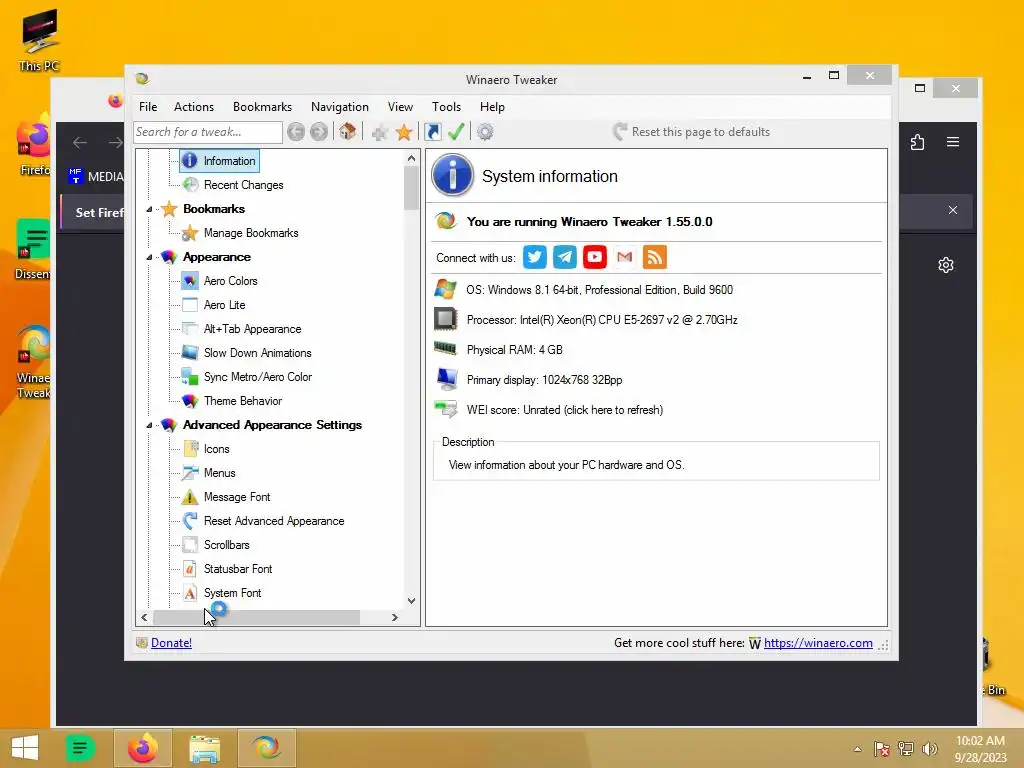
Task: Focus the Search for a tweak field
Action: coord(208,132)
